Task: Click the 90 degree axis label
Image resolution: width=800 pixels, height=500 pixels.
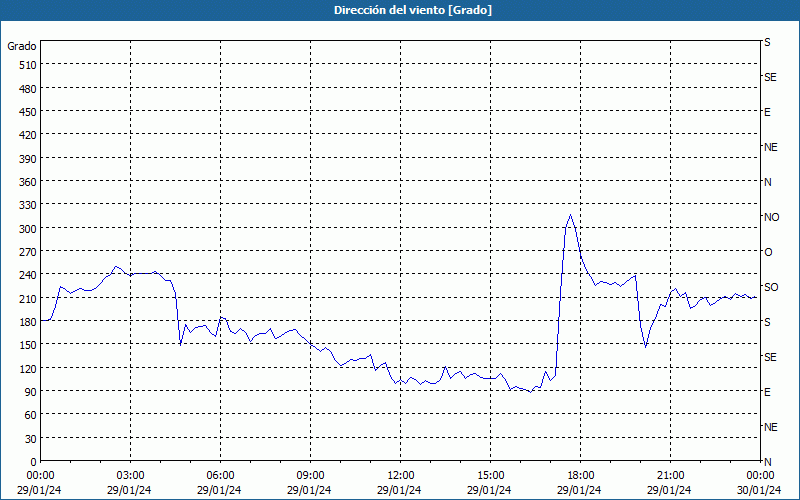Action: click(31, 392)
